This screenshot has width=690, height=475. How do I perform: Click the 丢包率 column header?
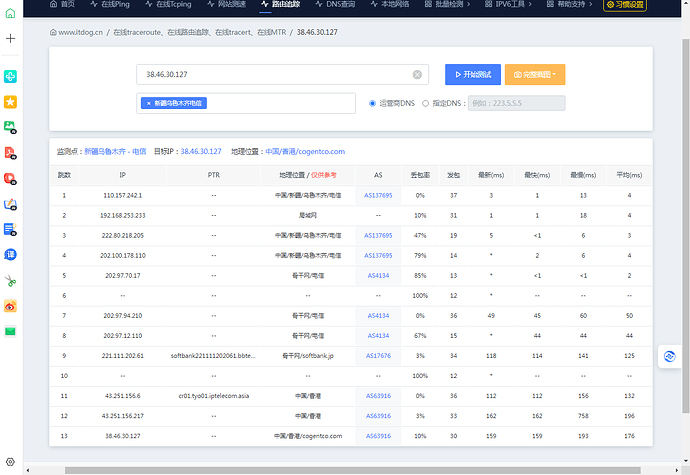[420, 175]
